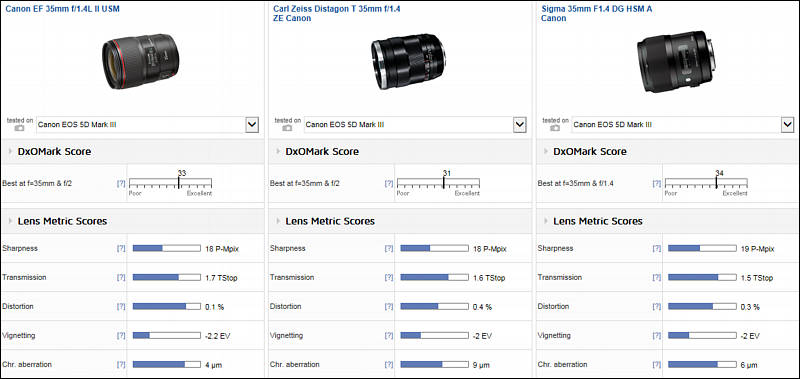Image resolution: width=800 pixels, height=379 pixels.
Task: Click the Sigma DxOMark score scale showing 34
Action: point(706,183)
